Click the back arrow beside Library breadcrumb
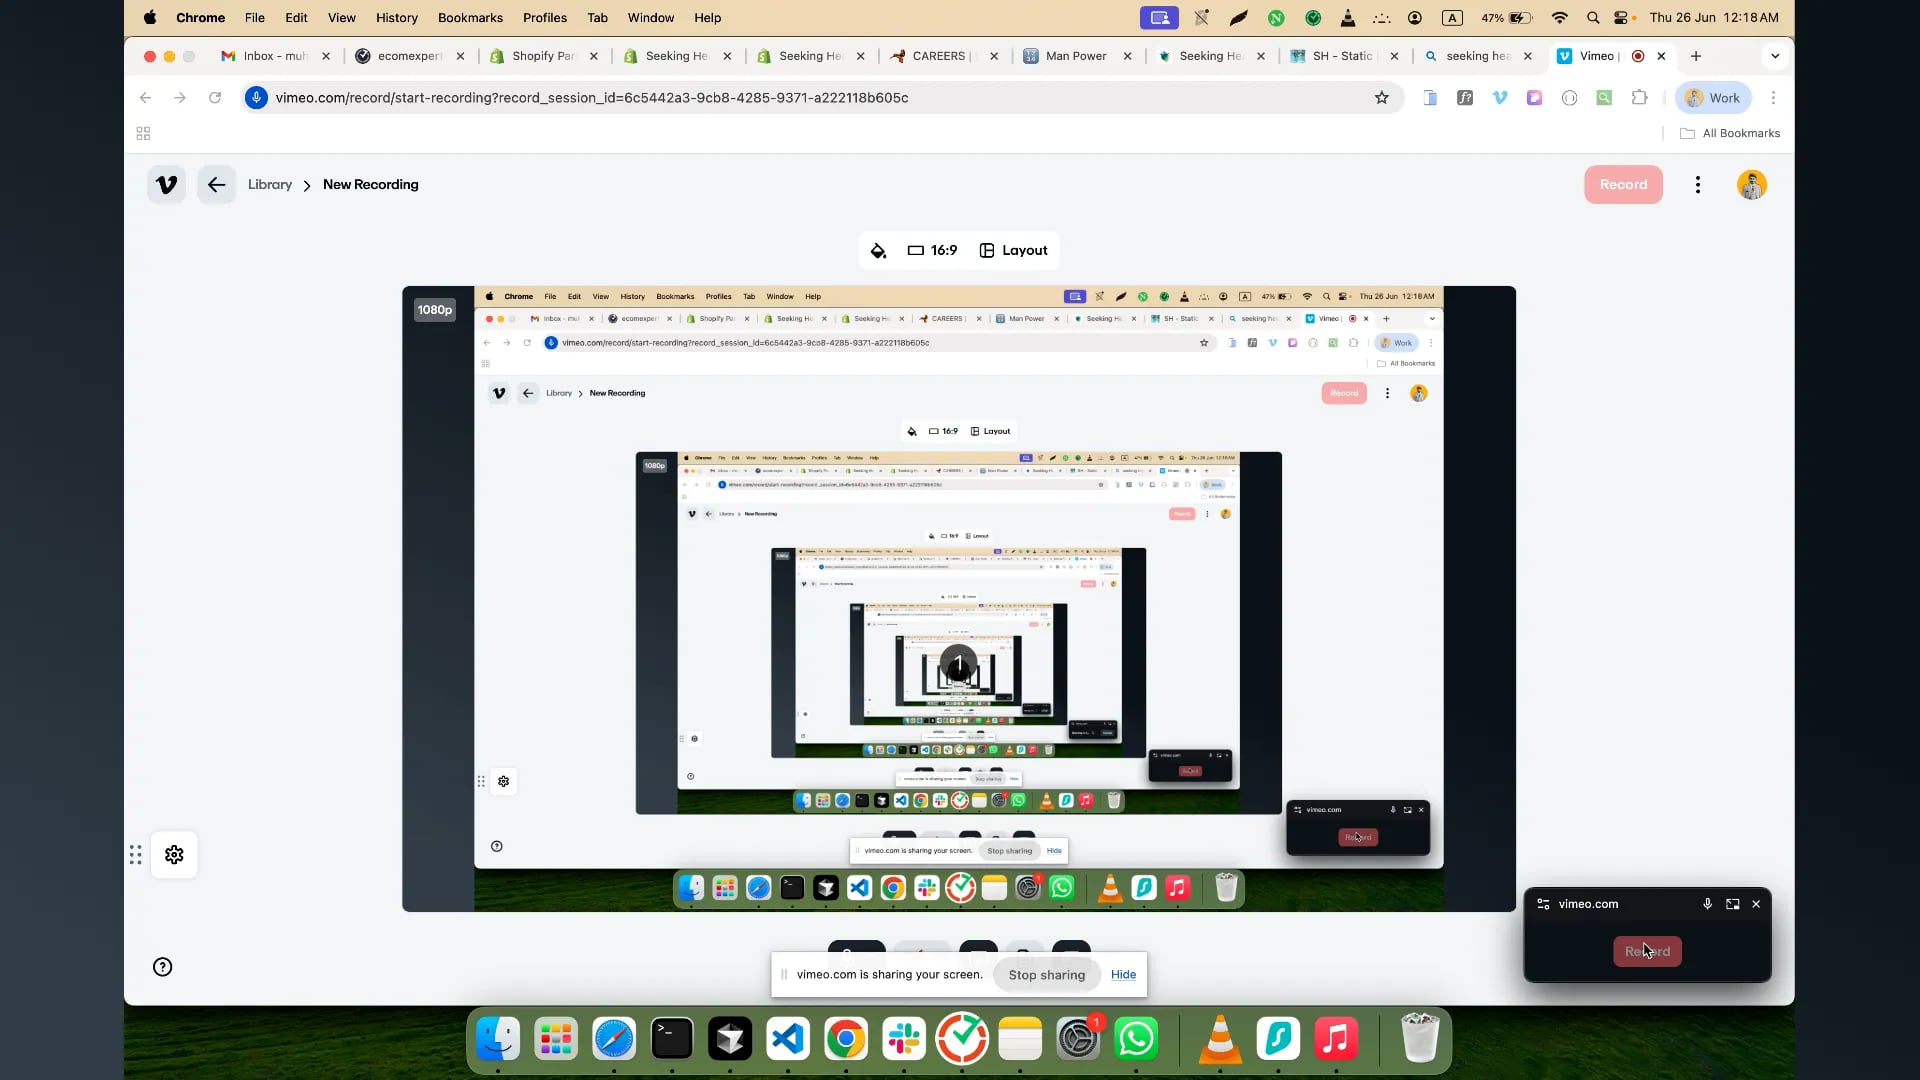The image size is (1920, 1080). click(216, 184)
